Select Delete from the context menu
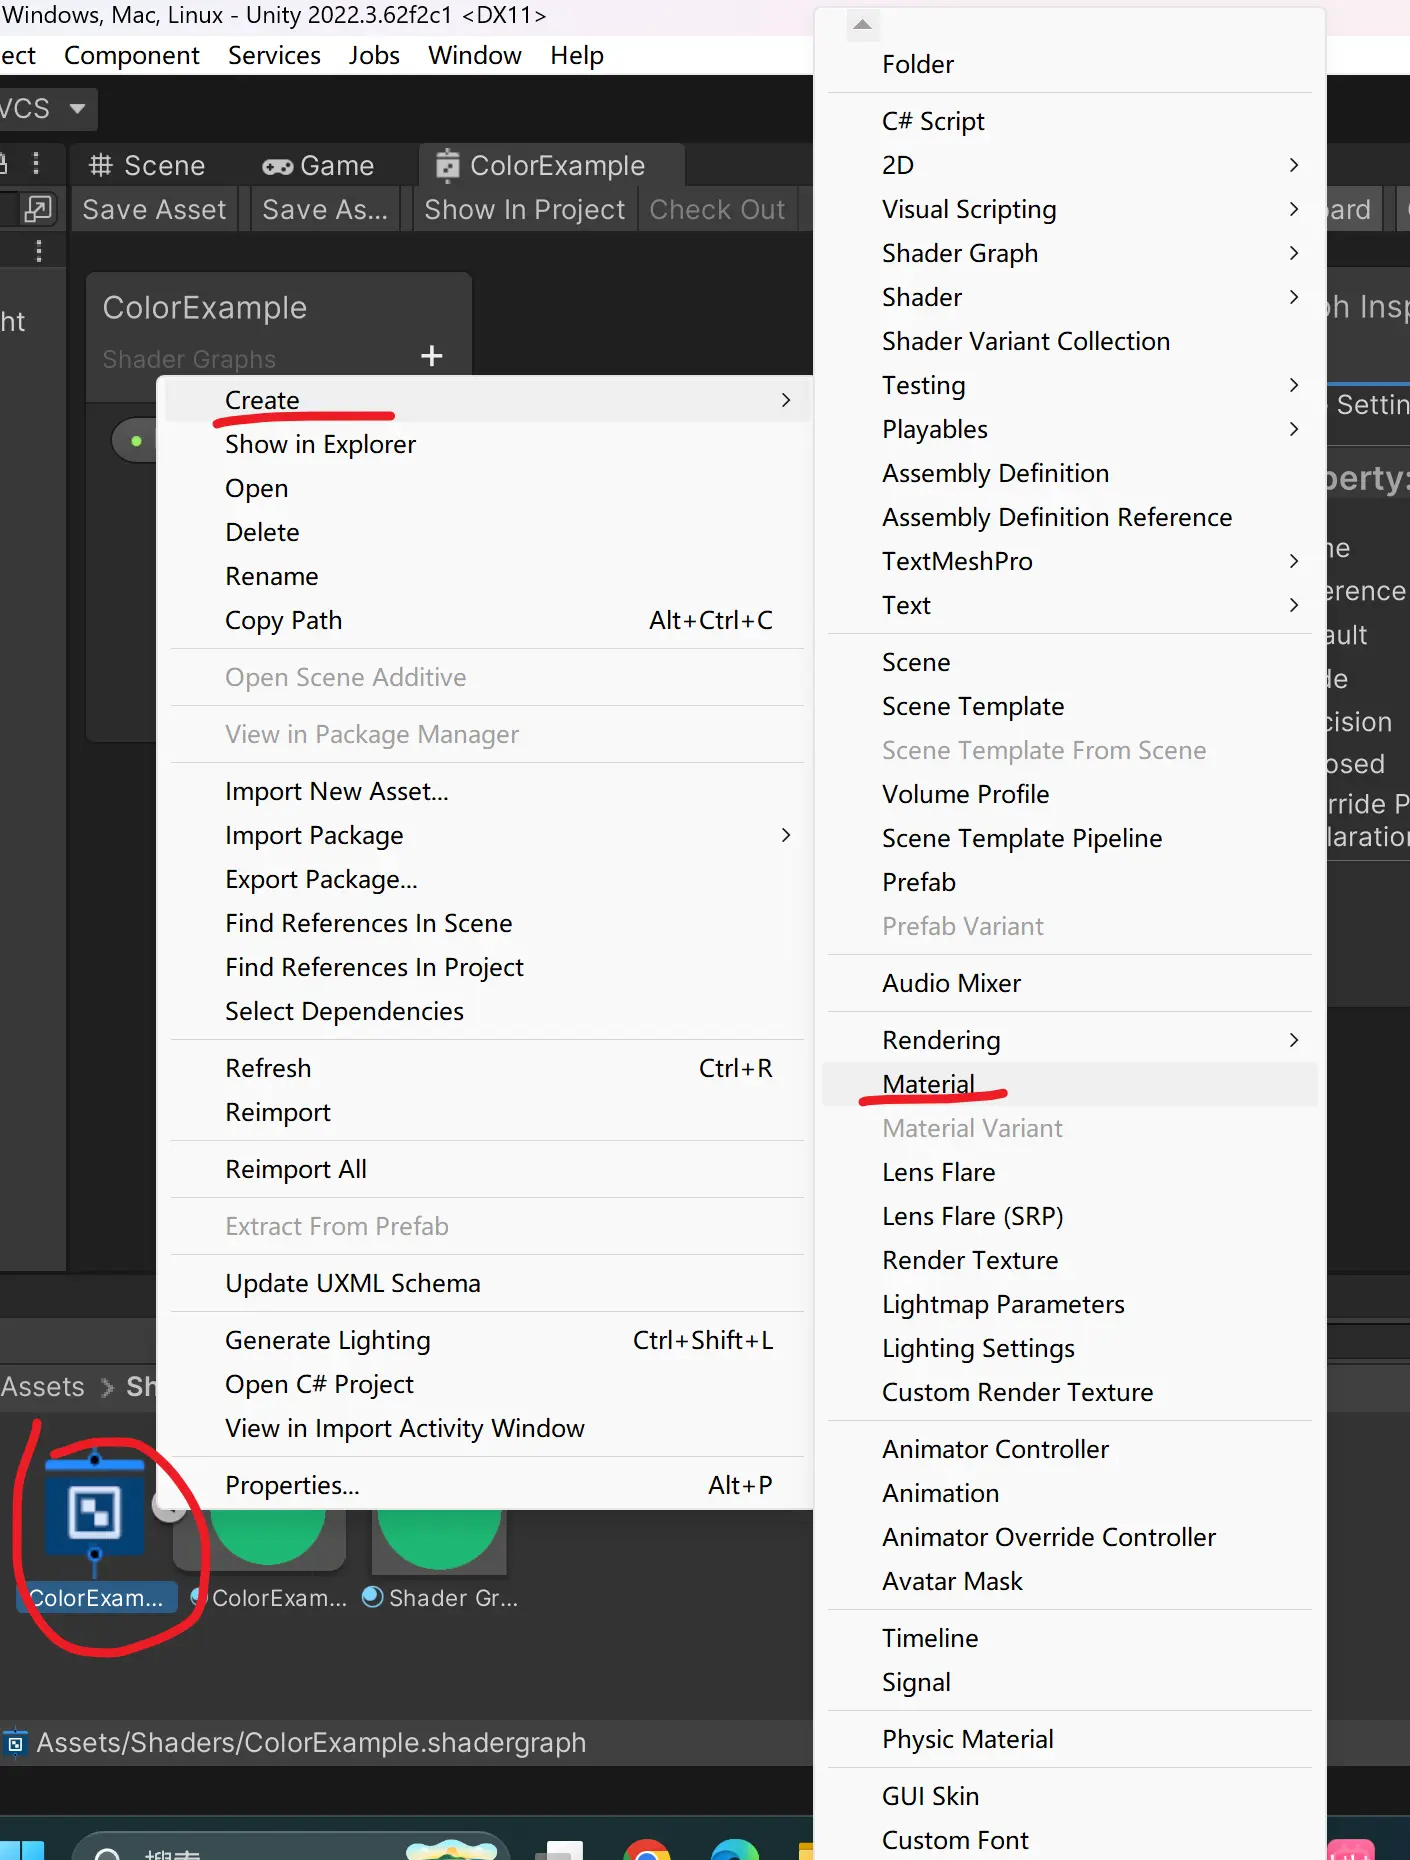The width and height of the screenshot is (1410, 1860). 487,532
